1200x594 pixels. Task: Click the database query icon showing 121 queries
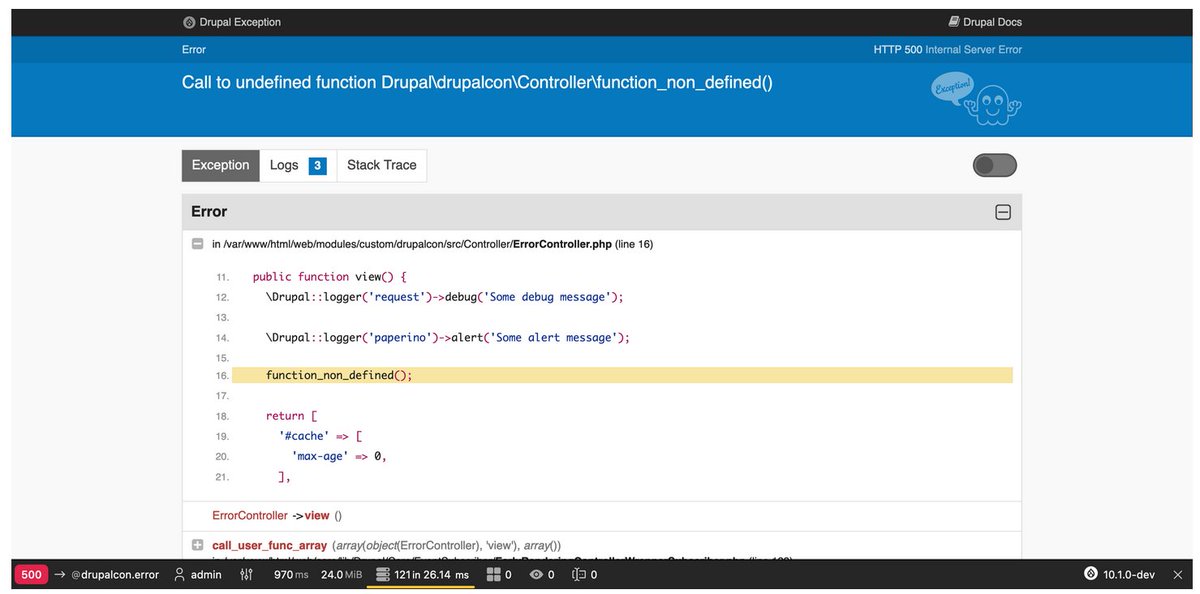tap(381, 574)
